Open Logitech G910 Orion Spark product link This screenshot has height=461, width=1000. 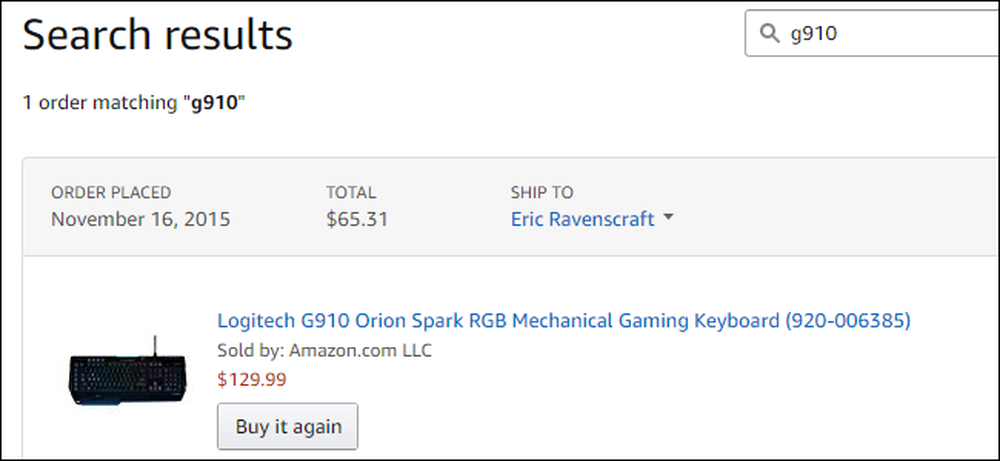(x=564, y=320)
